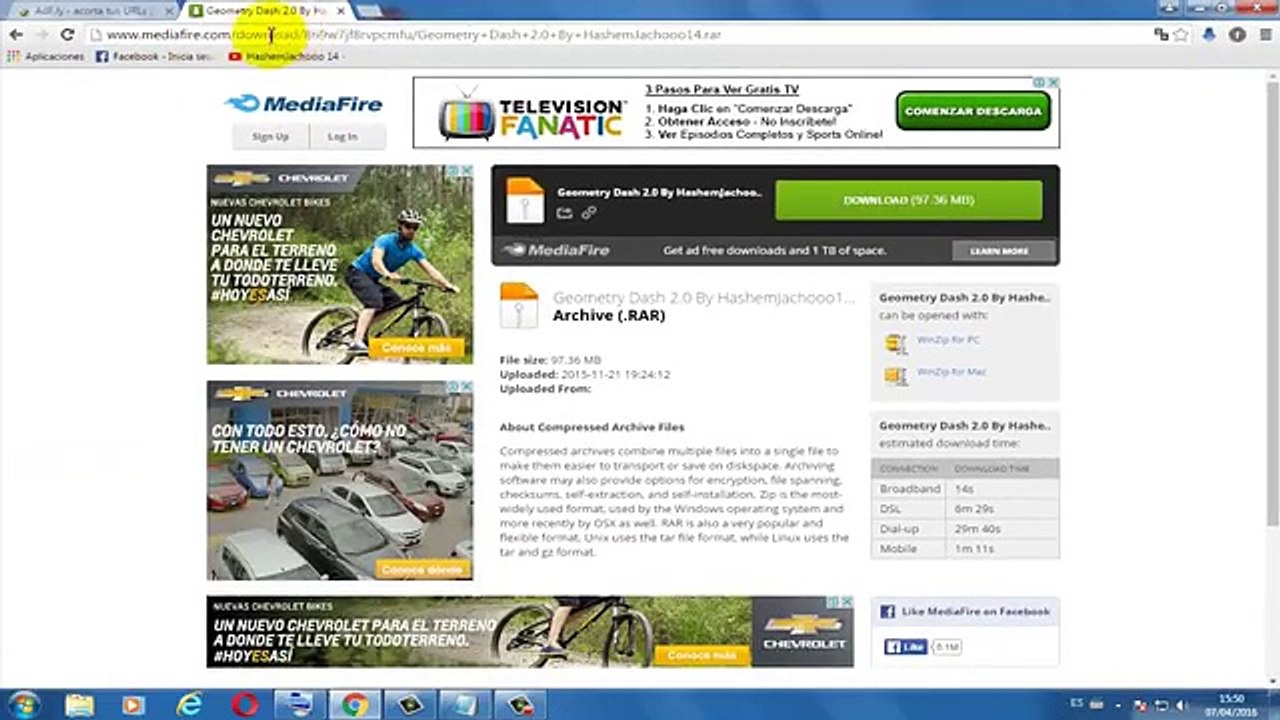
Task: Reload the current page
Action: [67, 34]
